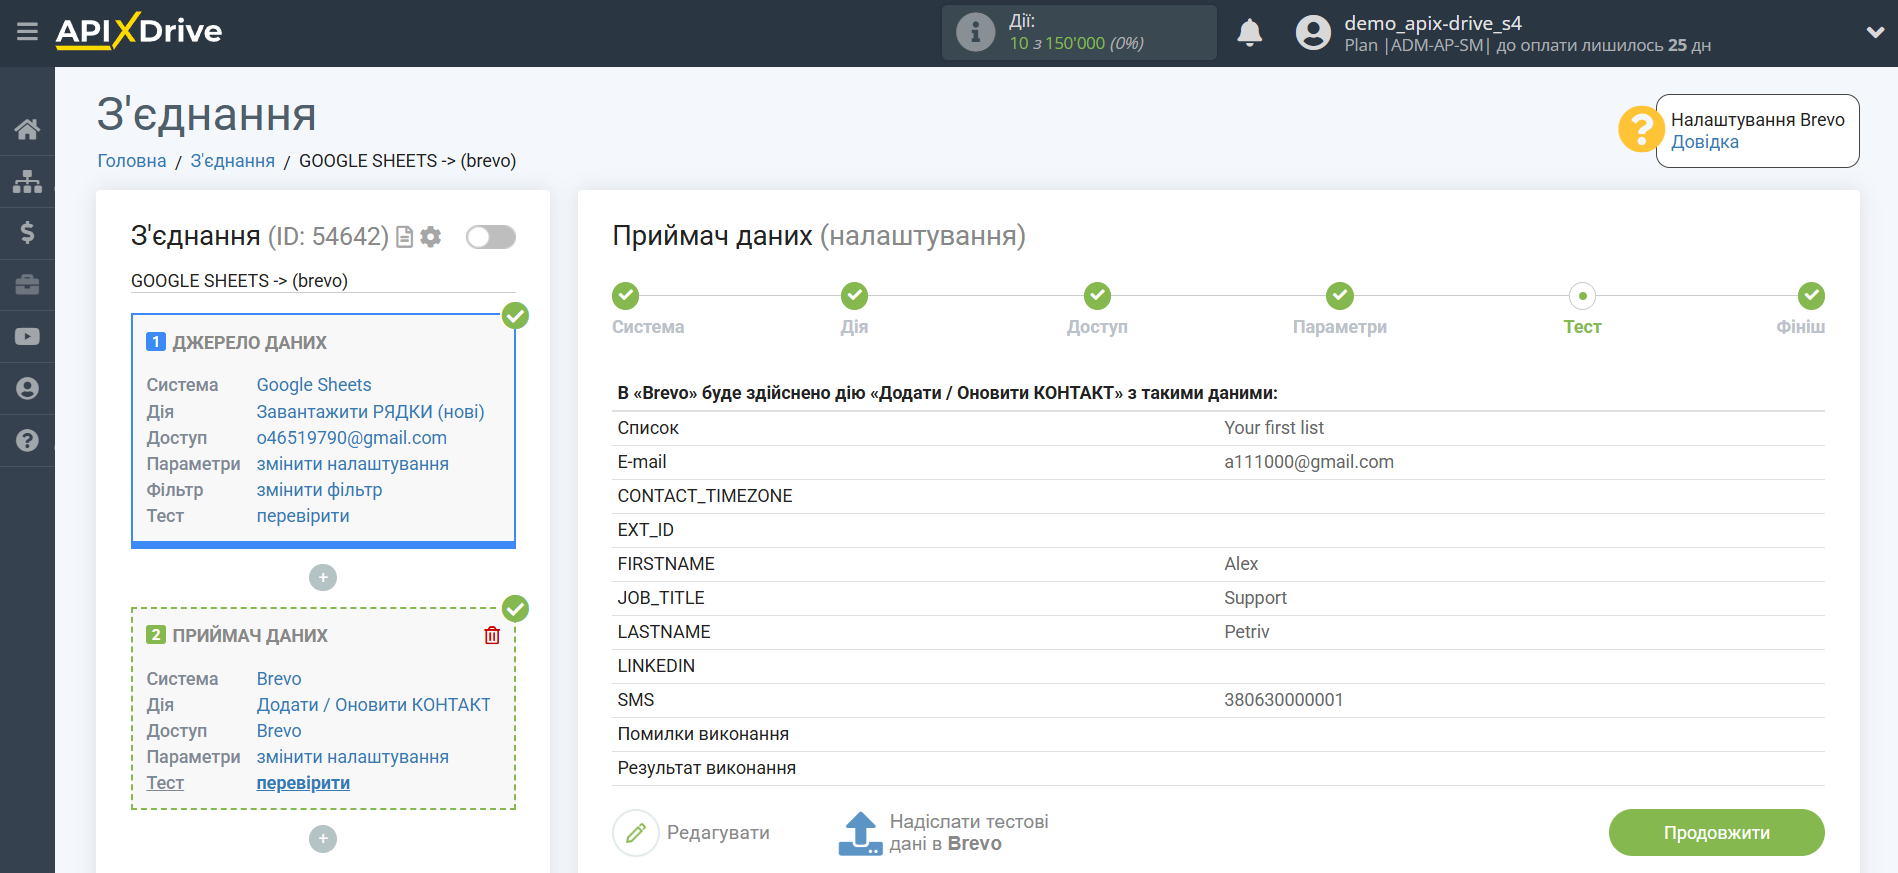The width and height of the screenshot is (1898, 873).
Task: Open billing dollar sidebar icon
Action: point(27,233)
